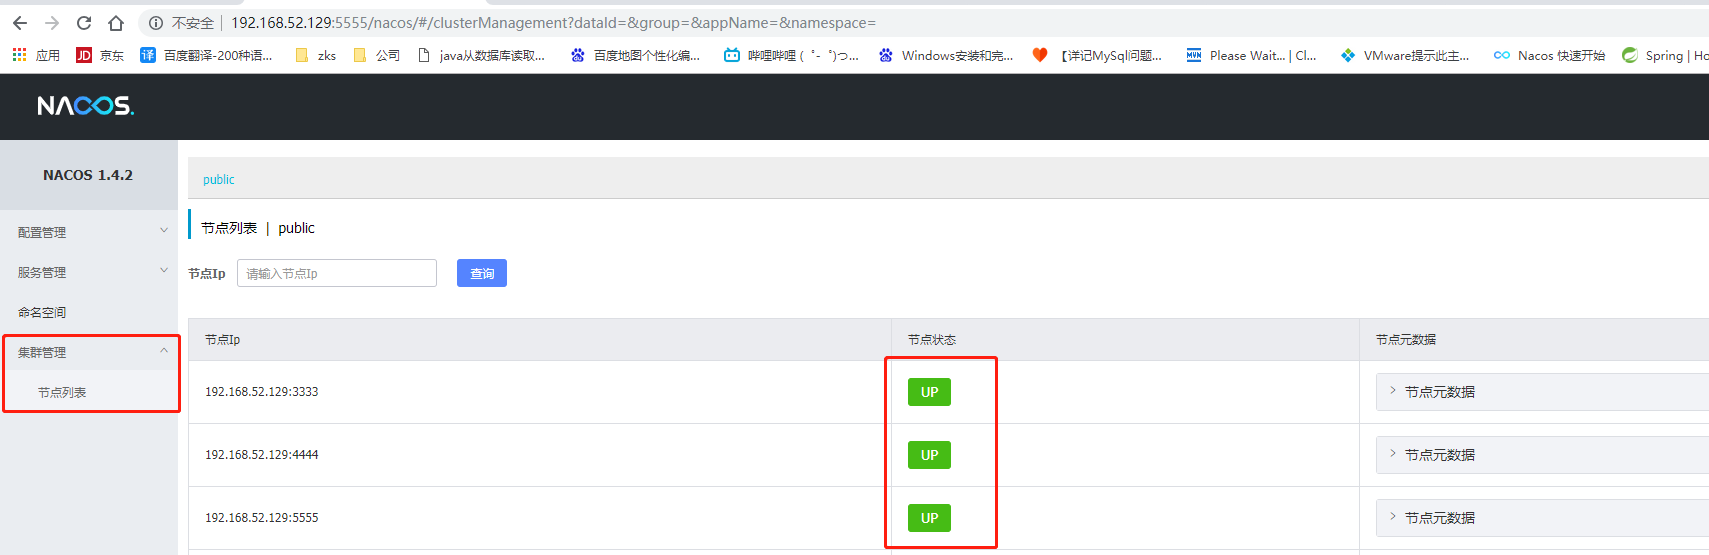
Task: Click the 节点Ip search input field
Action: (337, 273)
